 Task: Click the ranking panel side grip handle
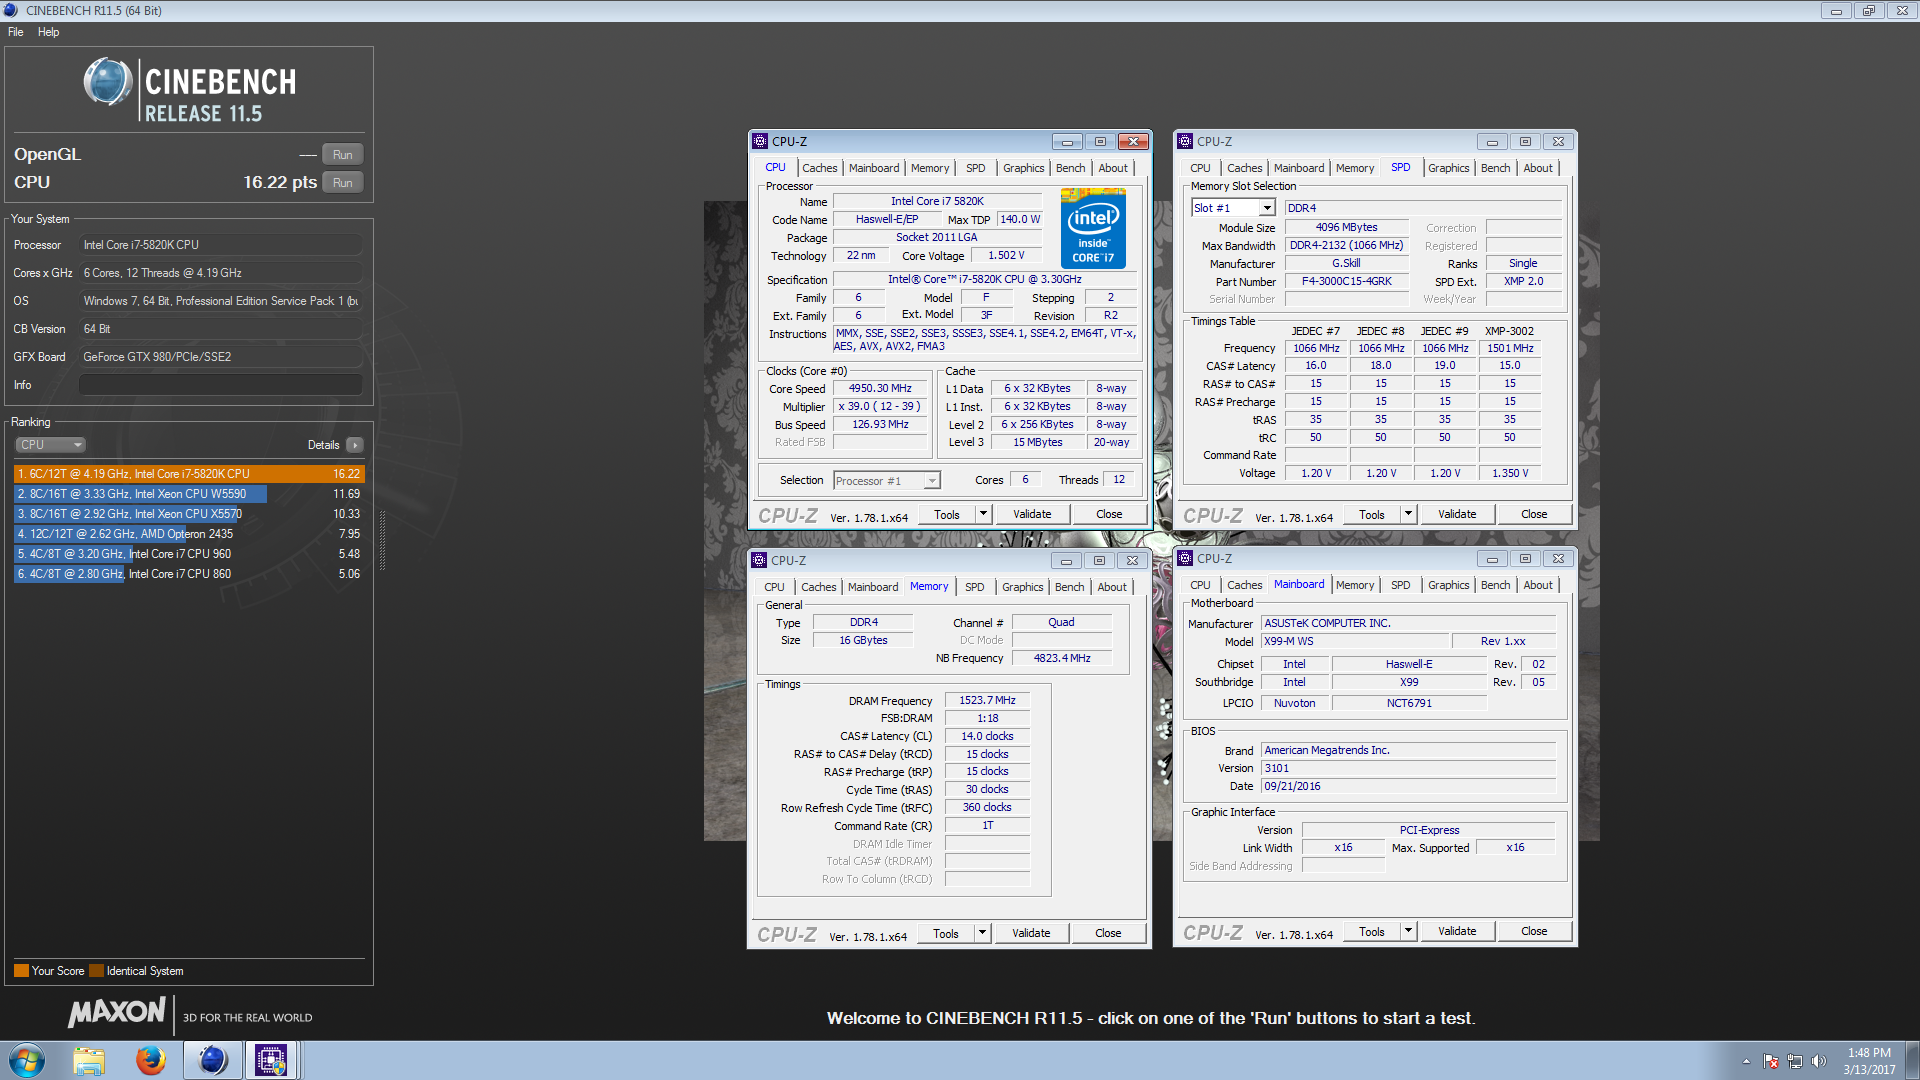(381, 540)
